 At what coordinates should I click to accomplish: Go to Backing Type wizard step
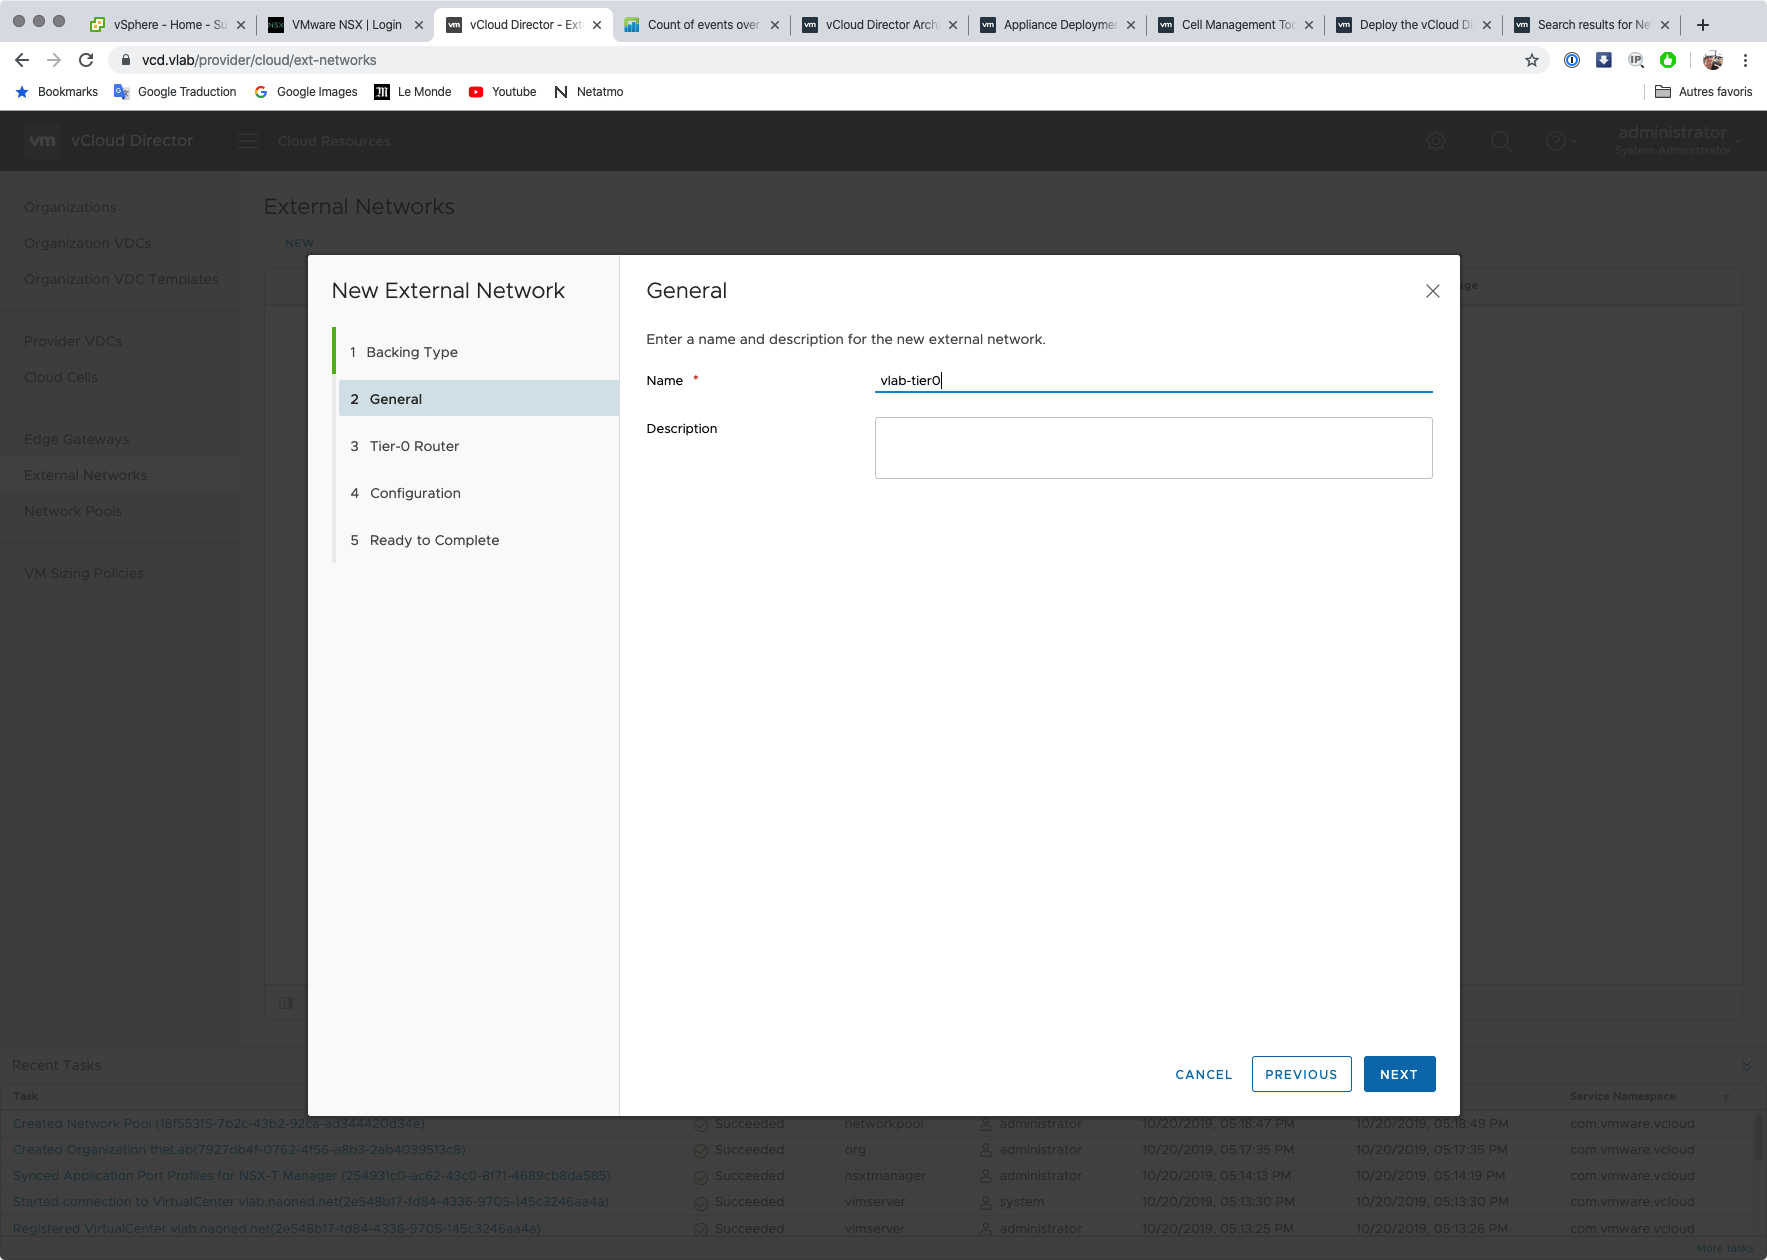(411, 352)
